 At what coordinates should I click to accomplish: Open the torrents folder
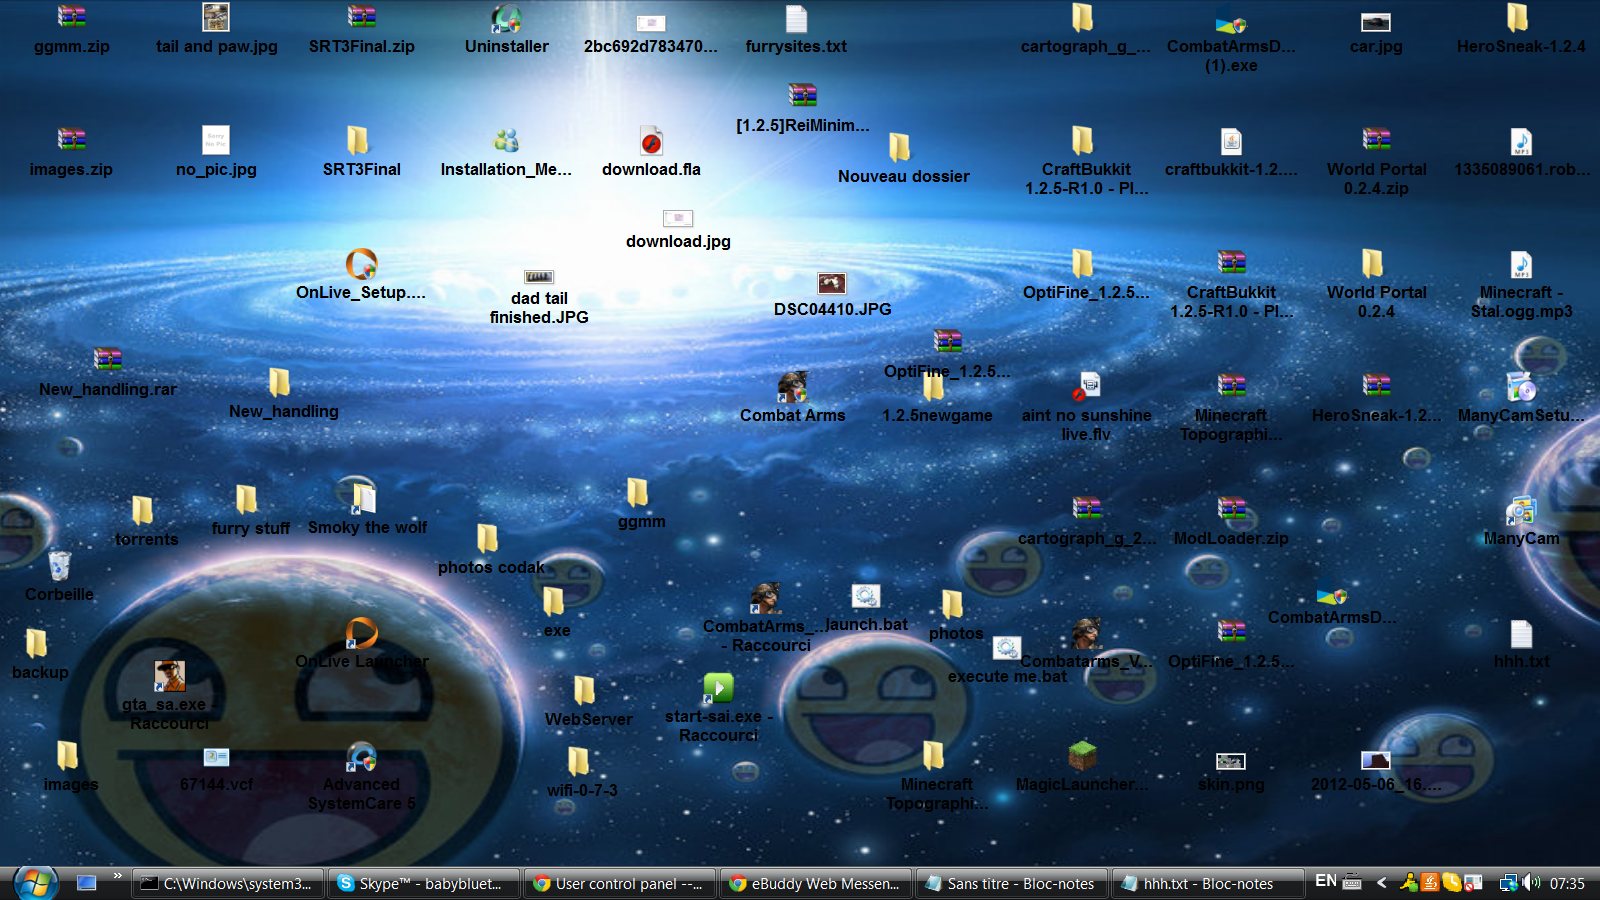[143, 510]
